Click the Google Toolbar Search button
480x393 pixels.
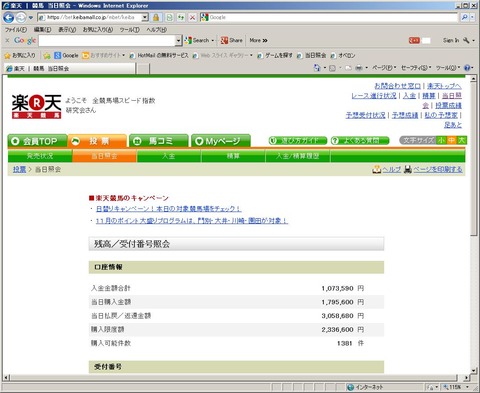(199, 40)
